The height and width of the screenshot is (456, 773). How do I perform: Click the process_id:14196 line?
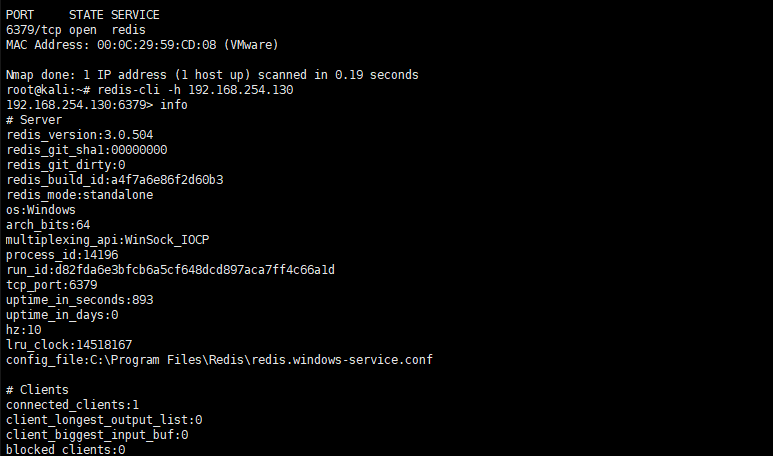62,255
